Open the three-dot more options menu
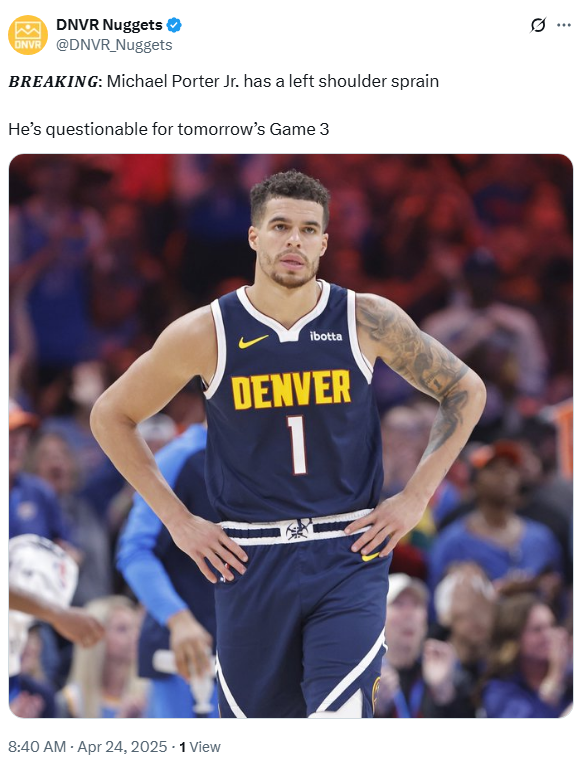 click(x=564, y=25)
